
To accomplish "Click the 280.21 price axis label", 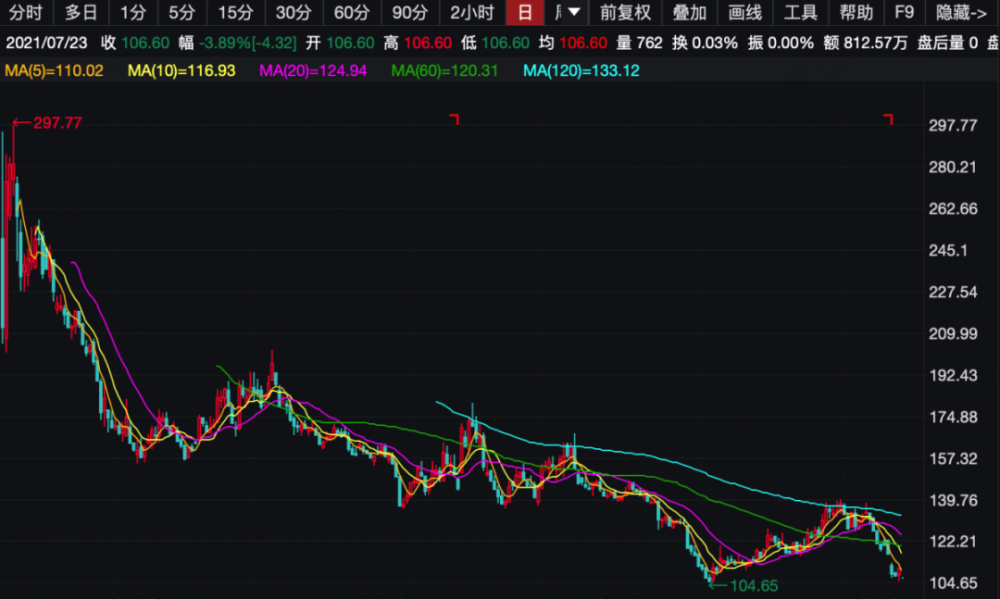I will click(x=953, y=167).
